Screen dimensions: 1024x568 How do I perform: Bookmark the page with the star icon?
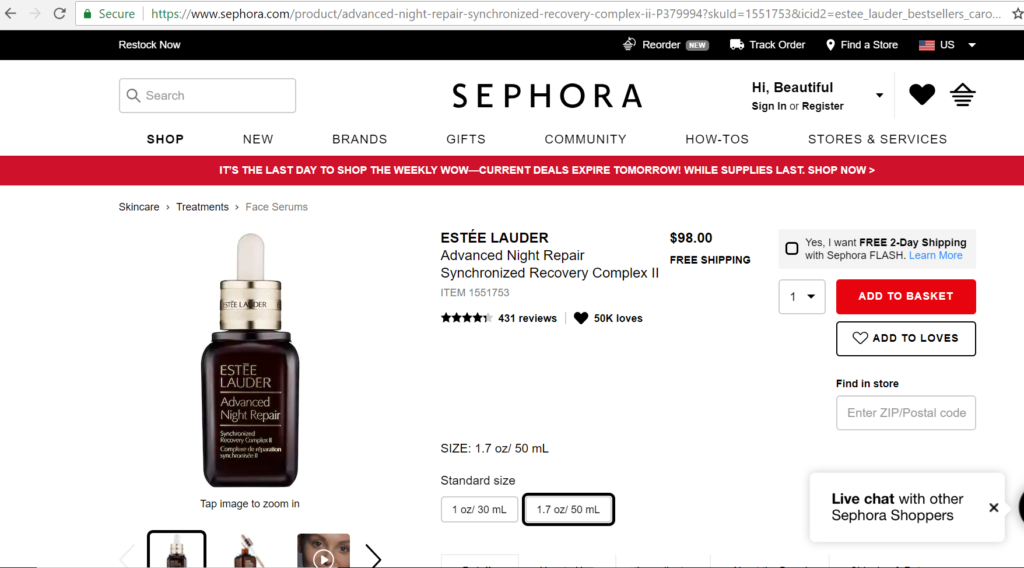point(1017,13)
